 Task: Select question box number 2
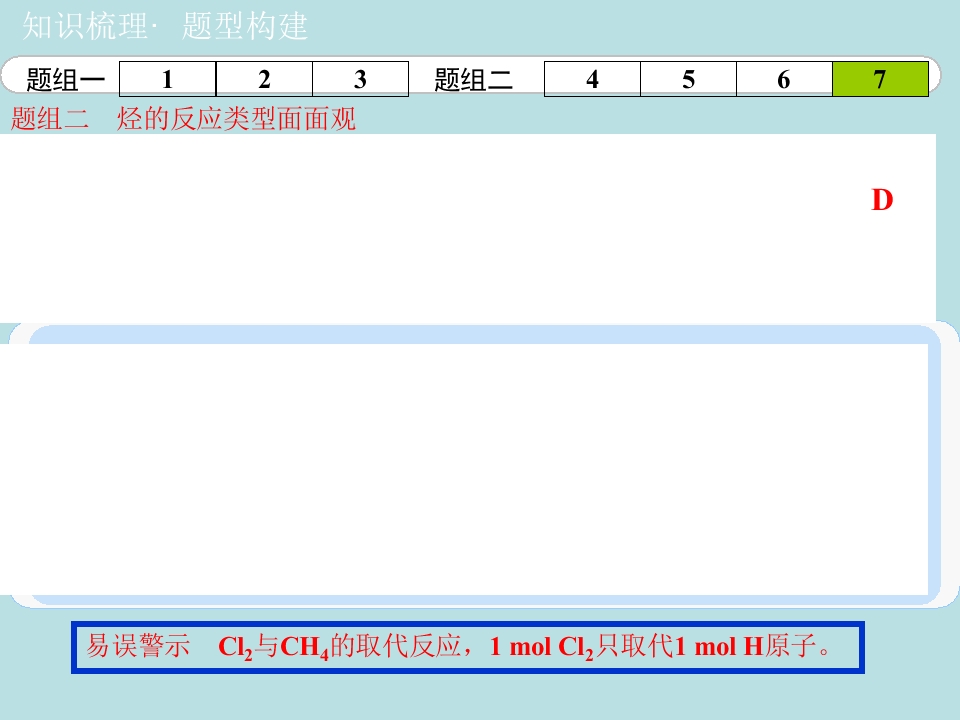(264, 79)
